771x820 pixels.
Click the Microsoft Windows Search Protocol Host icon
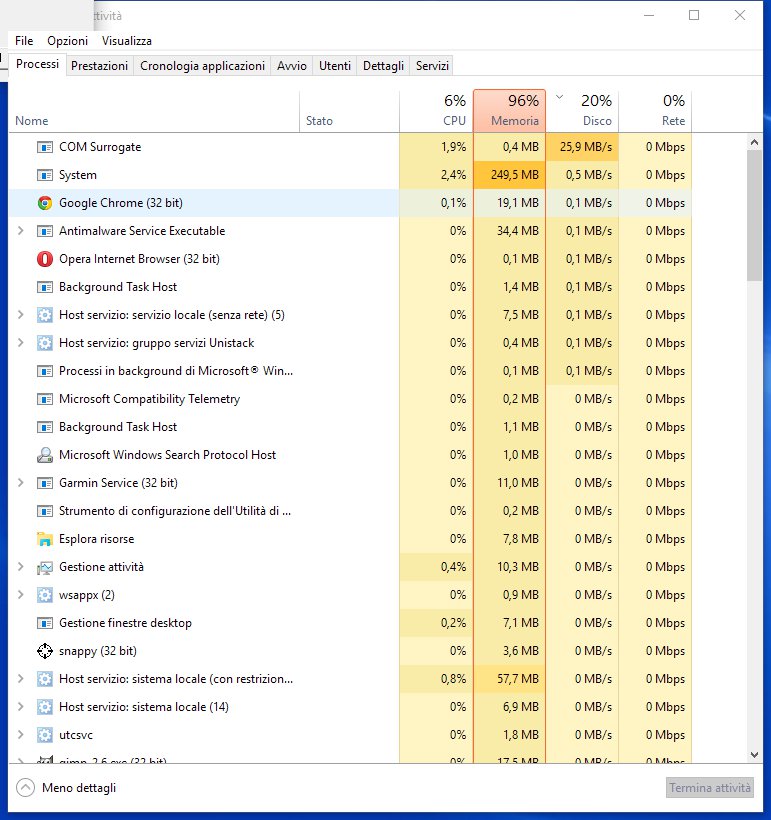44,455
